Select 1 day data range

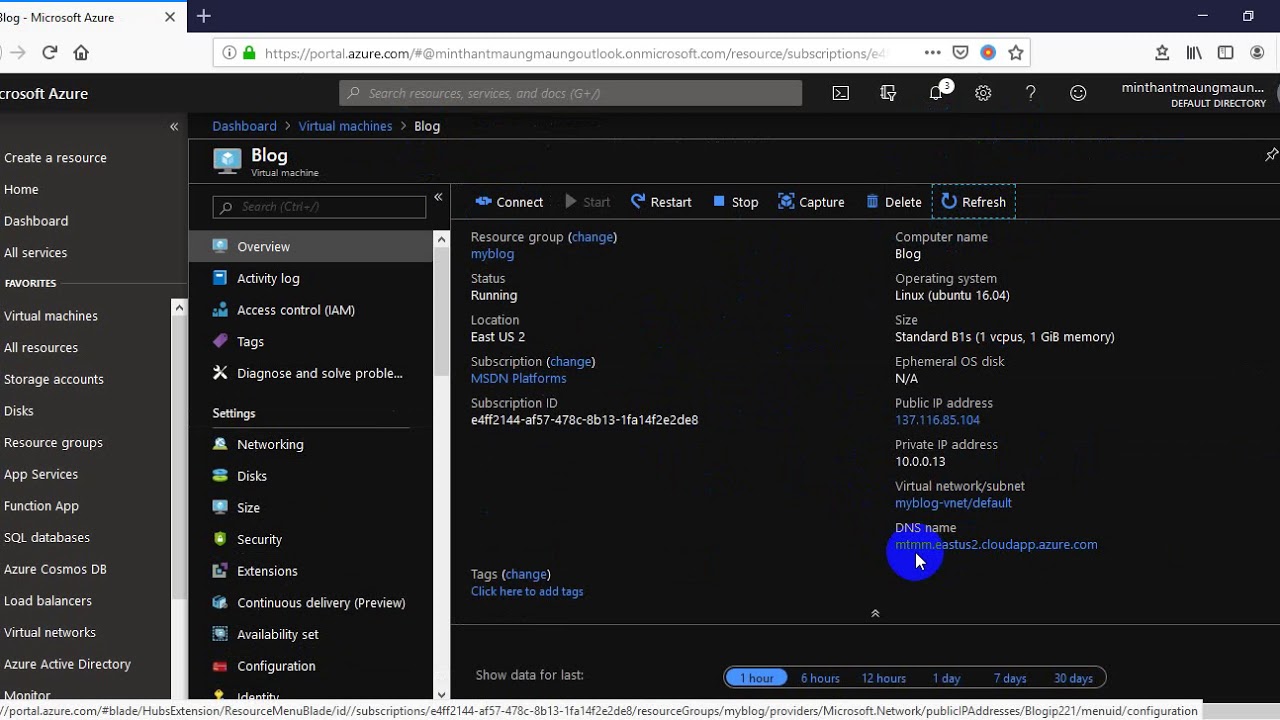point(946,678)
